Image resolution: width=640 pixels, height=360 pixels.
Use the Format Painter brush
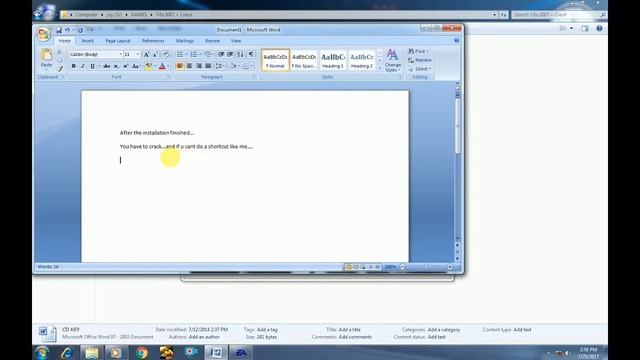[60, 69]
